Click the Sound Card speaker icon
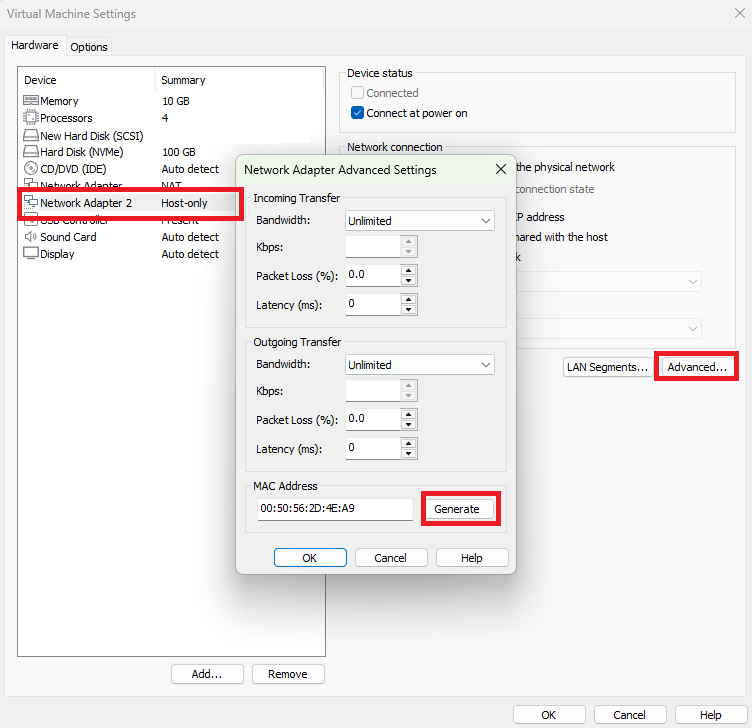The image size is (752, 728). 31,236
